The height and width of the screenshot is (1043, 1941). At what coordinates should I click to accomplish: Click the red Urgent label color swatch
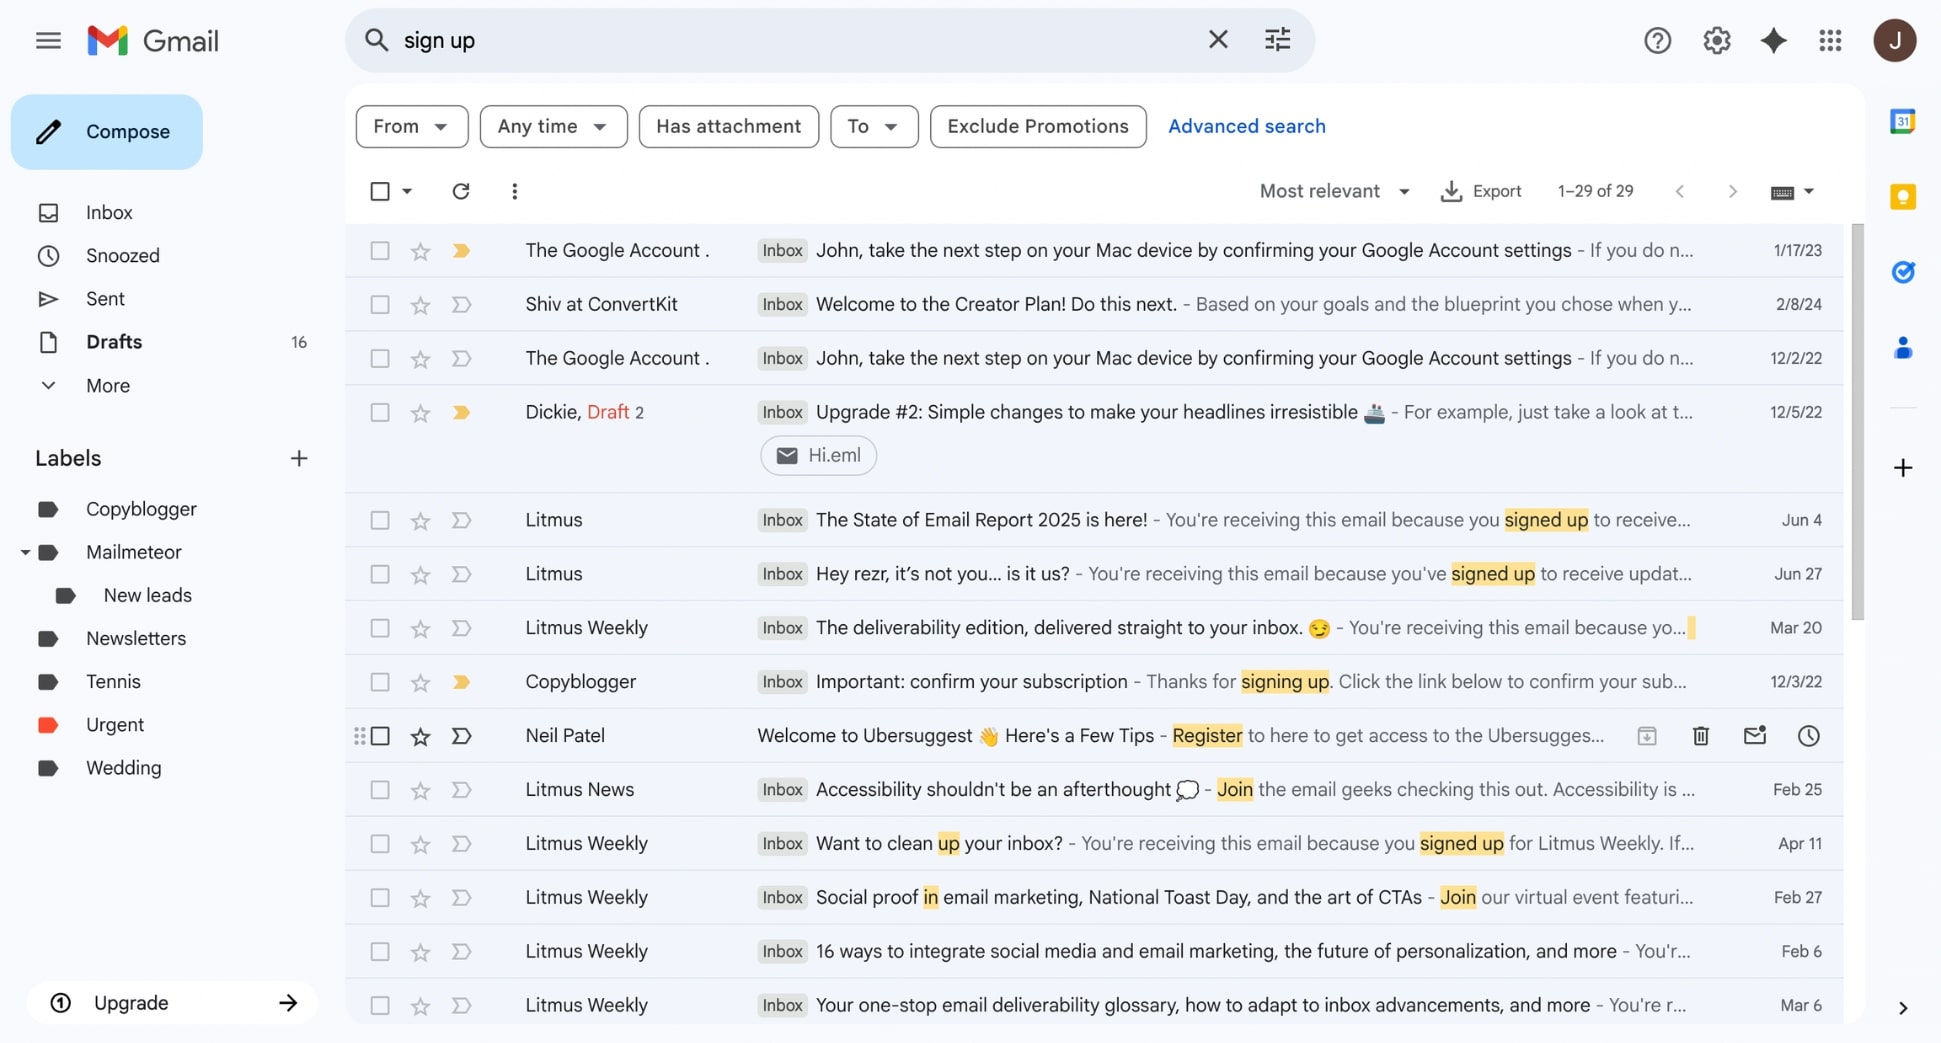pos(47,724)
